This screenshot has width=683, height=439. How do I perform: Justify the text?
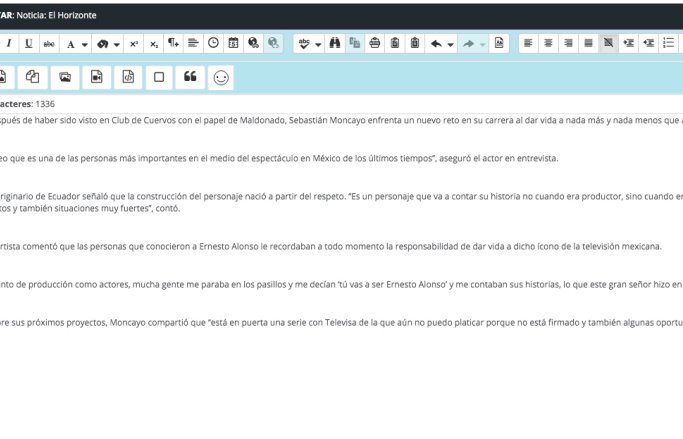[x=588, y=43]
